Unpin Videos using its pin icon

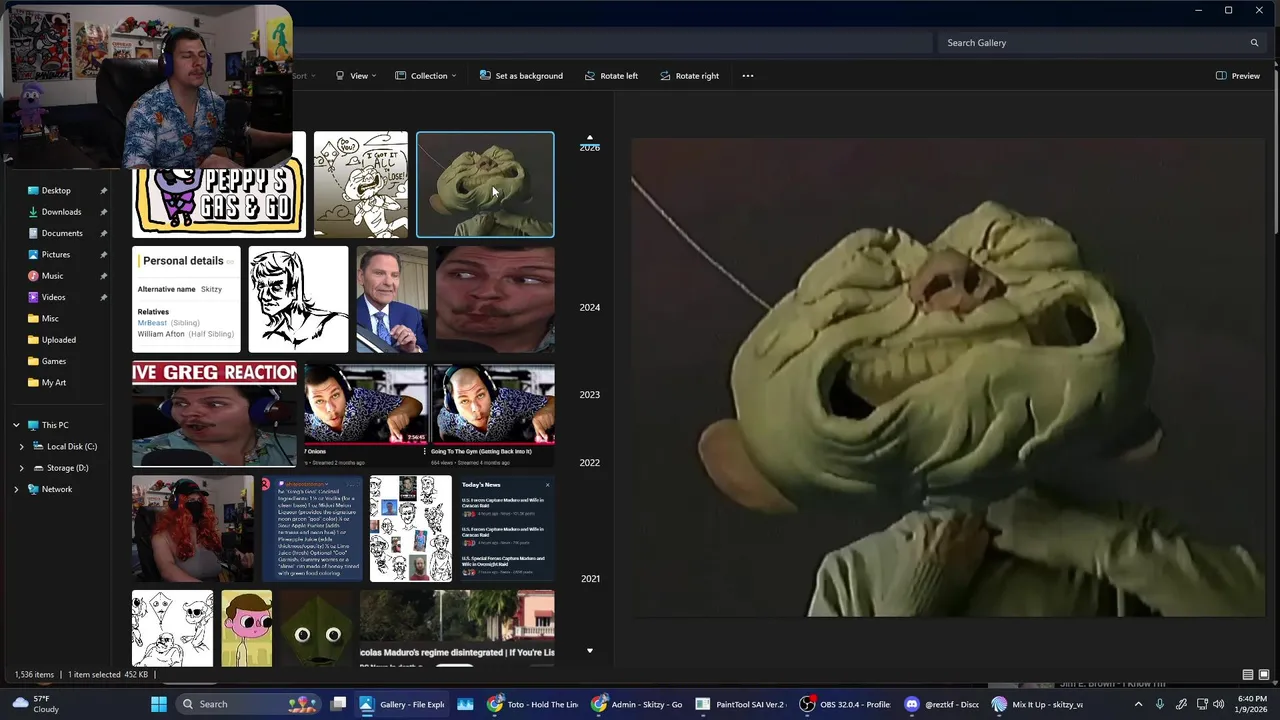pyautogui.click(x=104, y=297)
